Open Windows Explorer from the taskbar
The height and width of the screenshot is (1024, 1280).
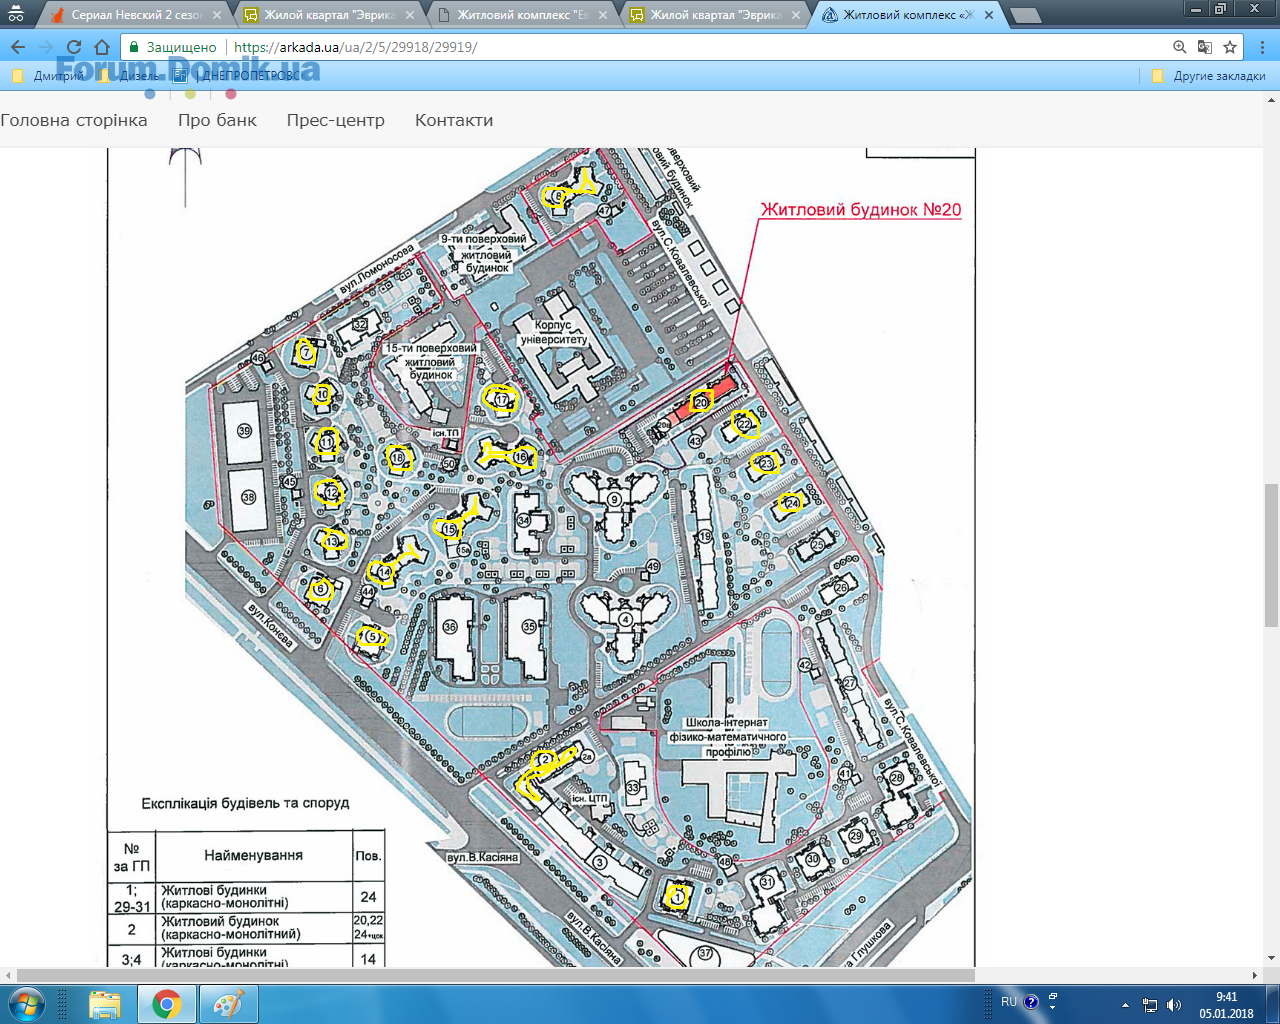click(105, 1003)
